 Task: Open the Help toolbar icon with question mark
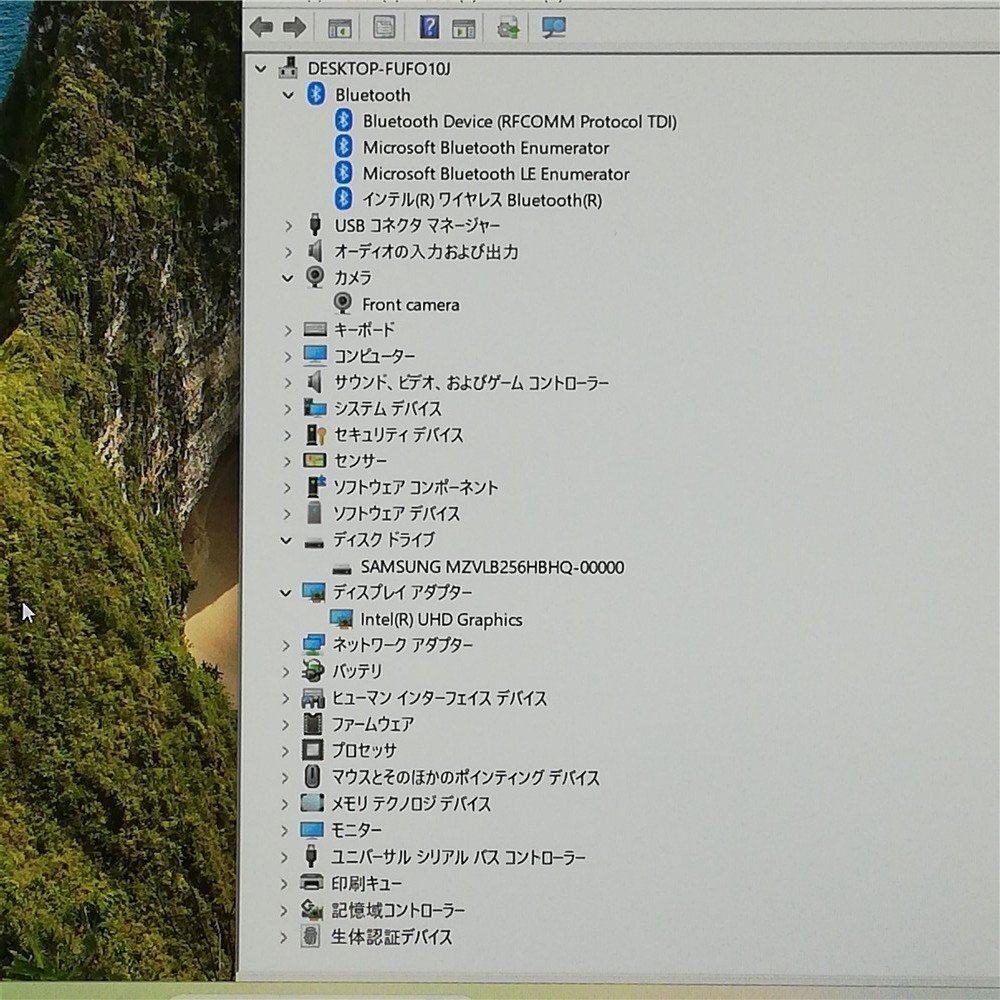pyautogui.click(x=429, y=27)
